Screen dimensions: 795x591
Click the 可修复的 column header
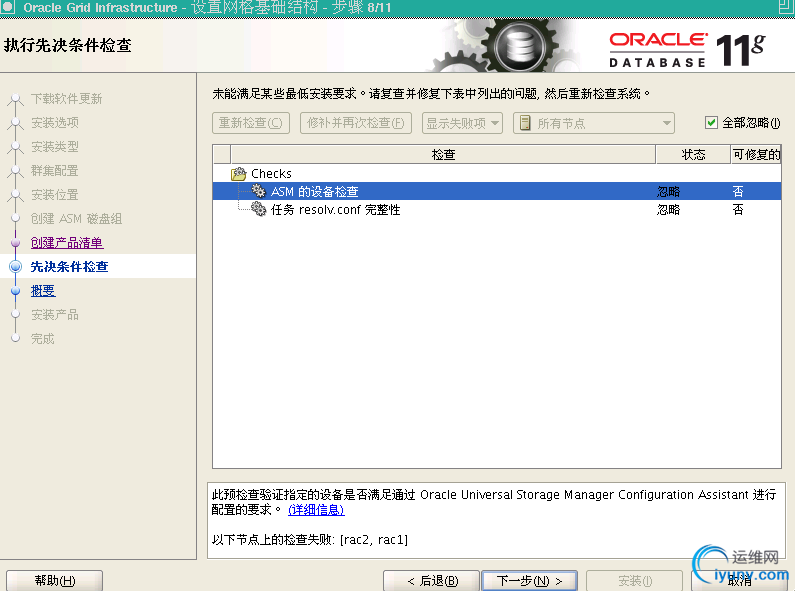pos(756,155)
